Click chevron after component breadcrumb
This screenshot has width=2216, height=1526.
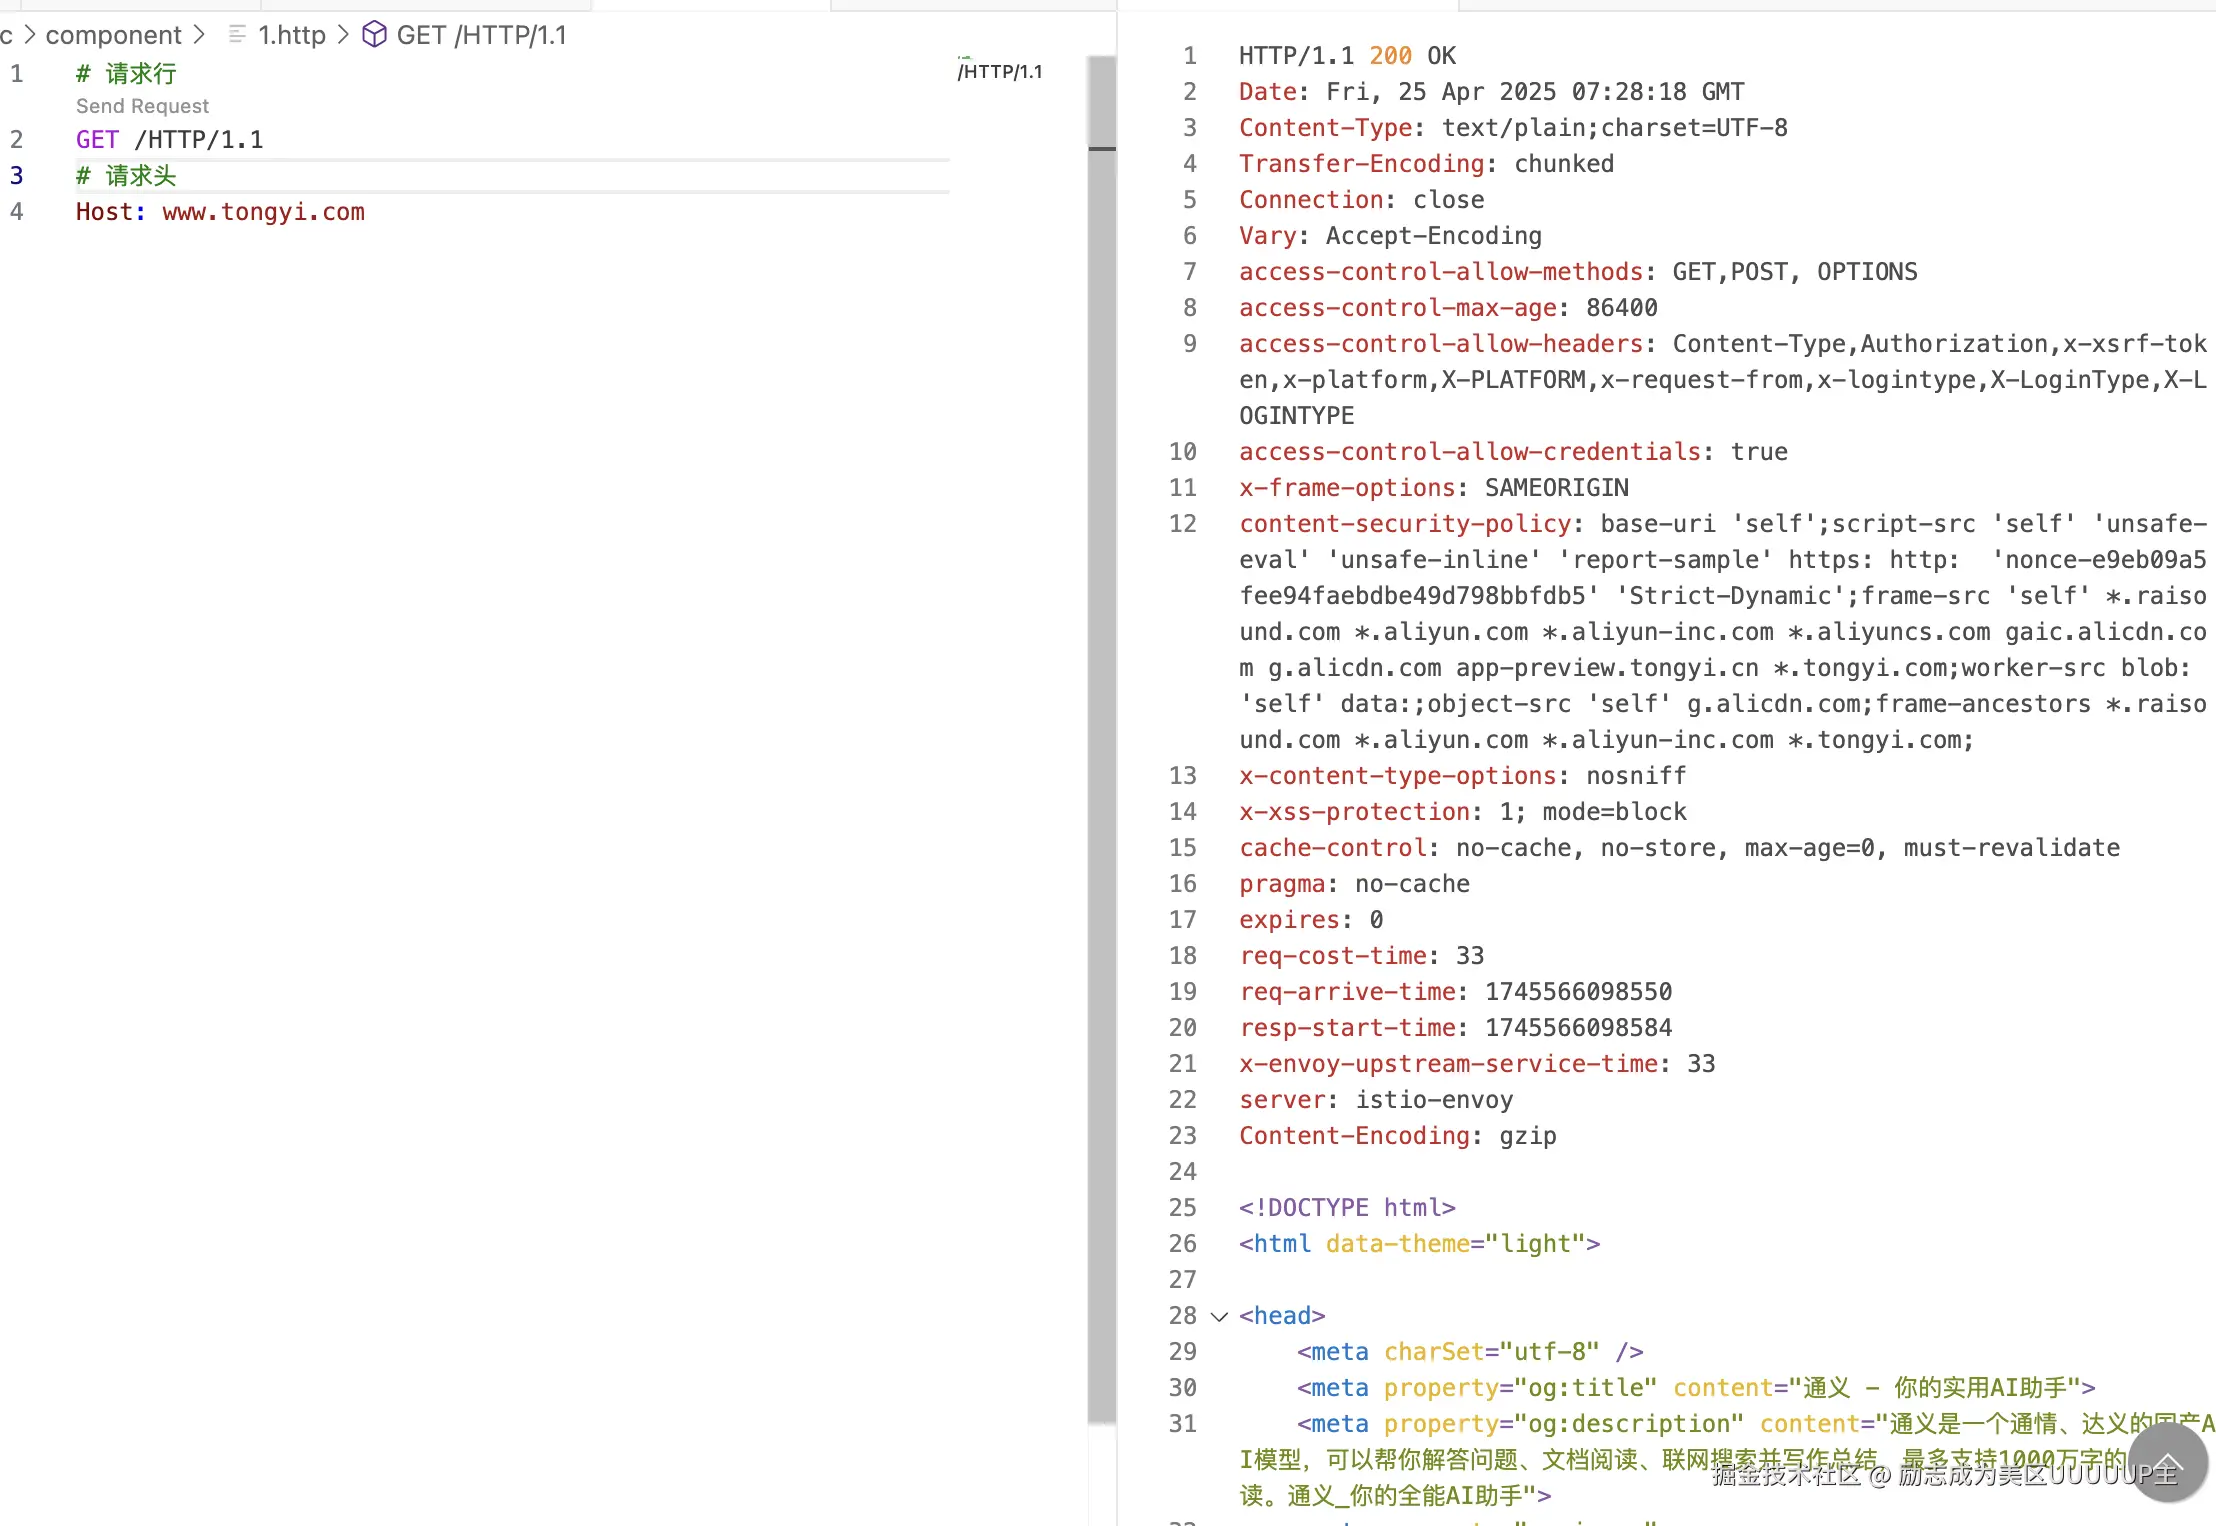(x=199, y=35)
